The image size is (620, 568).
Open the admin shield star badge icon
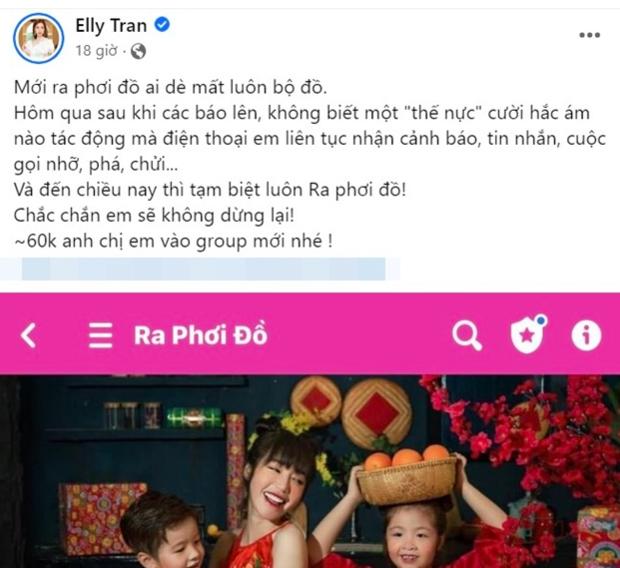pyautogui.click(x=528, y=335)
